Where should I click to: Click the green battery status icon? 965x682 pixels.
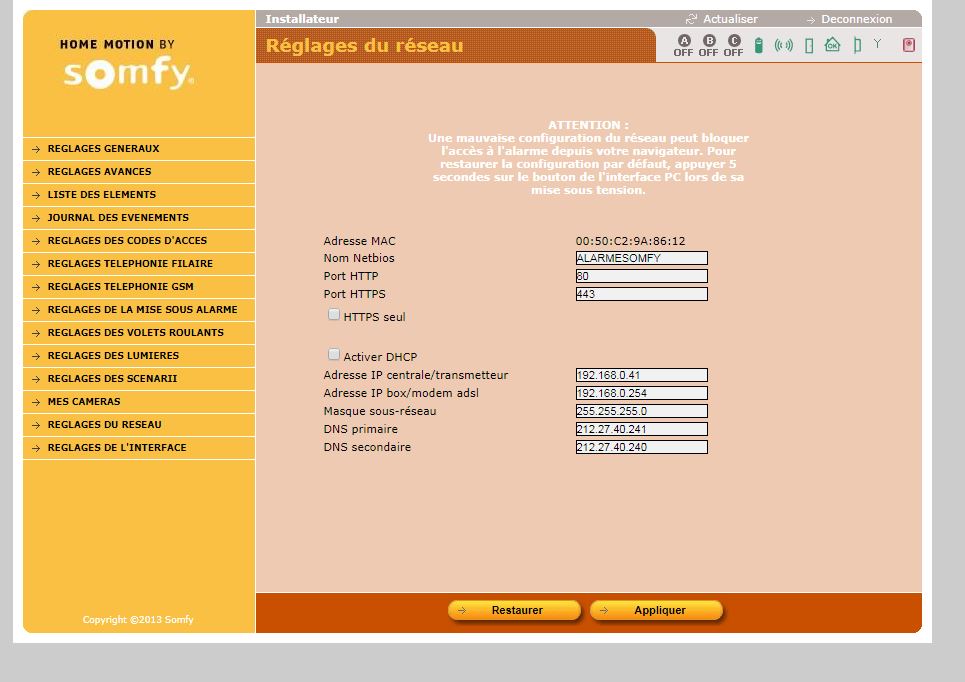[759, 45]
